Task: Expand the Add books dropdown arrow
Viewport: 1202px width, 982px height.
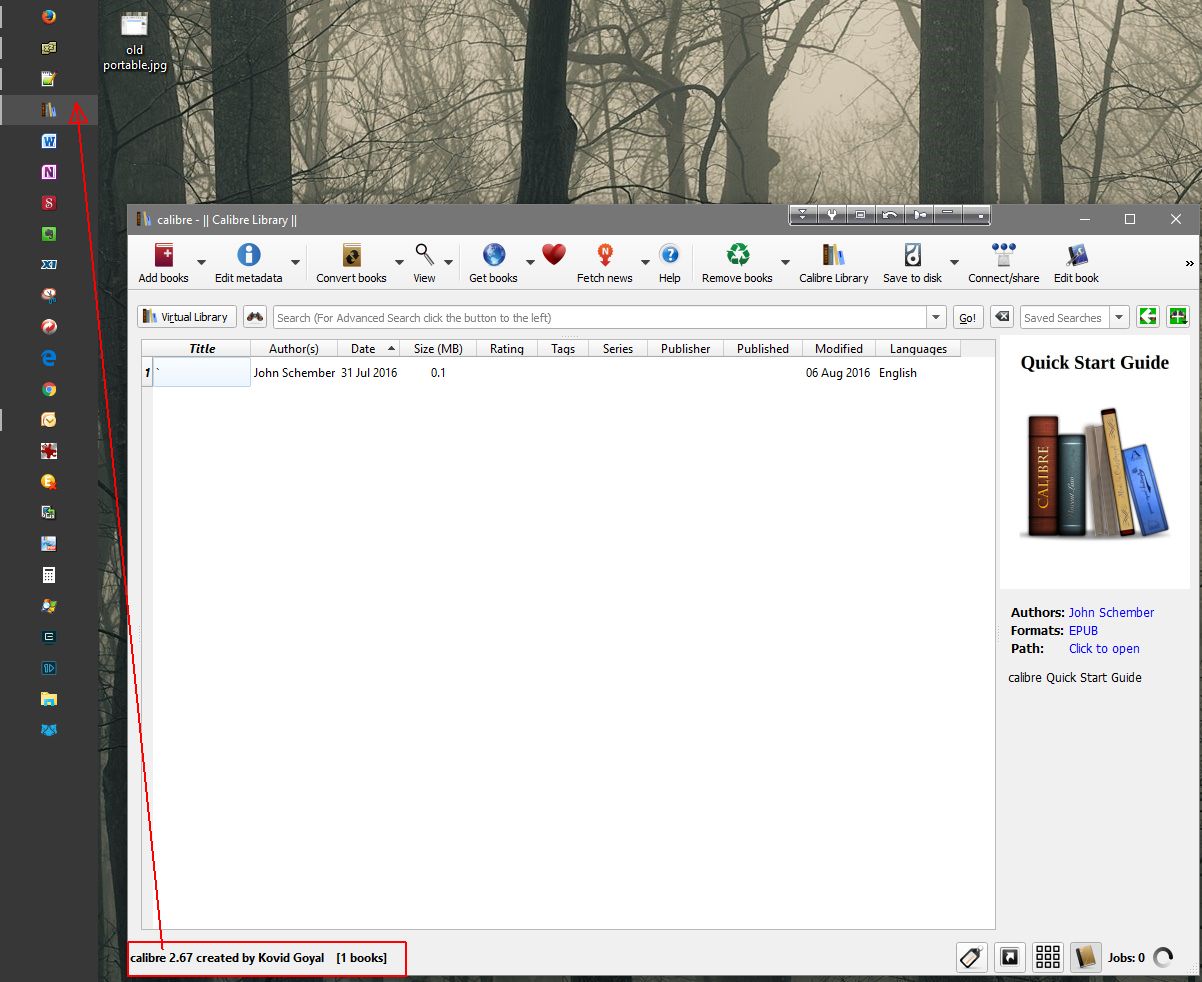Action: pos(201,263)
